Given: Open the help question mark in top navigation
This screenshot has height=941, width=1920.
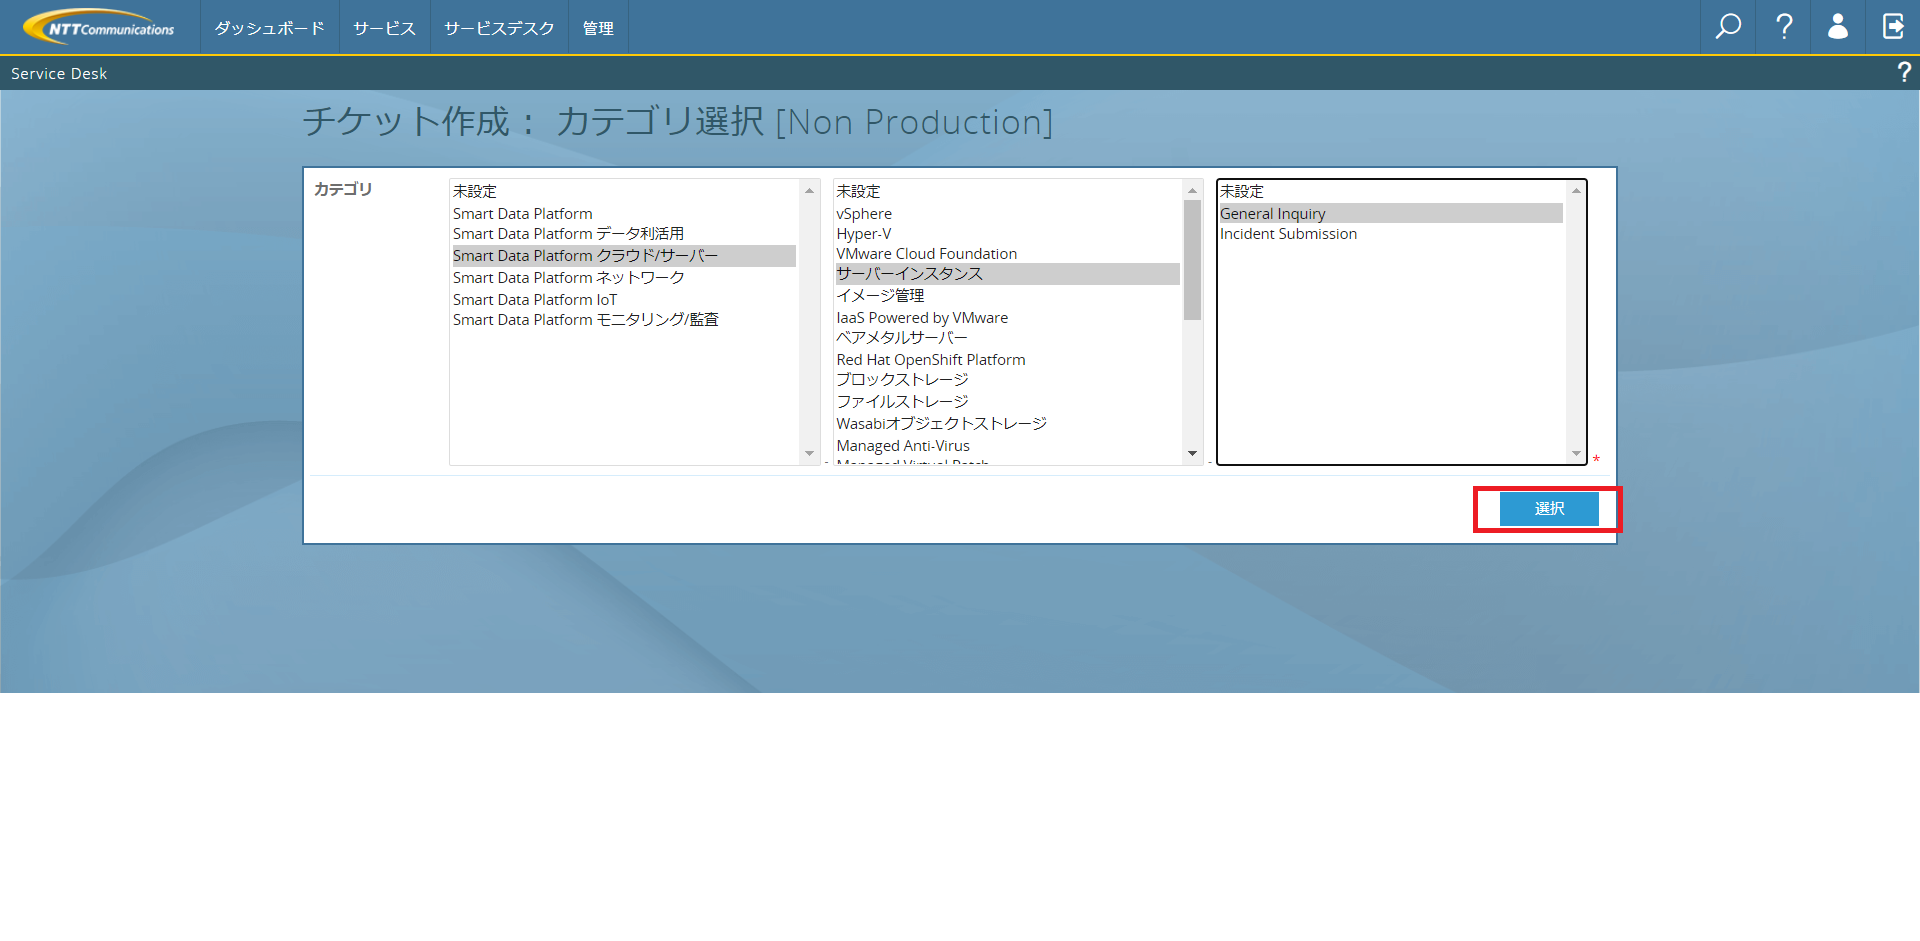Looking at the screenshot, I should [1784, 27].
